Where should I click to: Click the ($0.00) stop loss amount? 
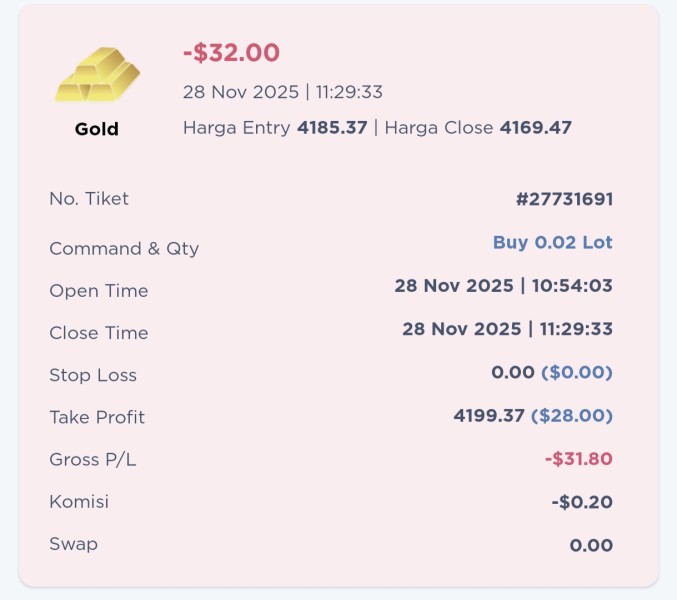[577, 372]
